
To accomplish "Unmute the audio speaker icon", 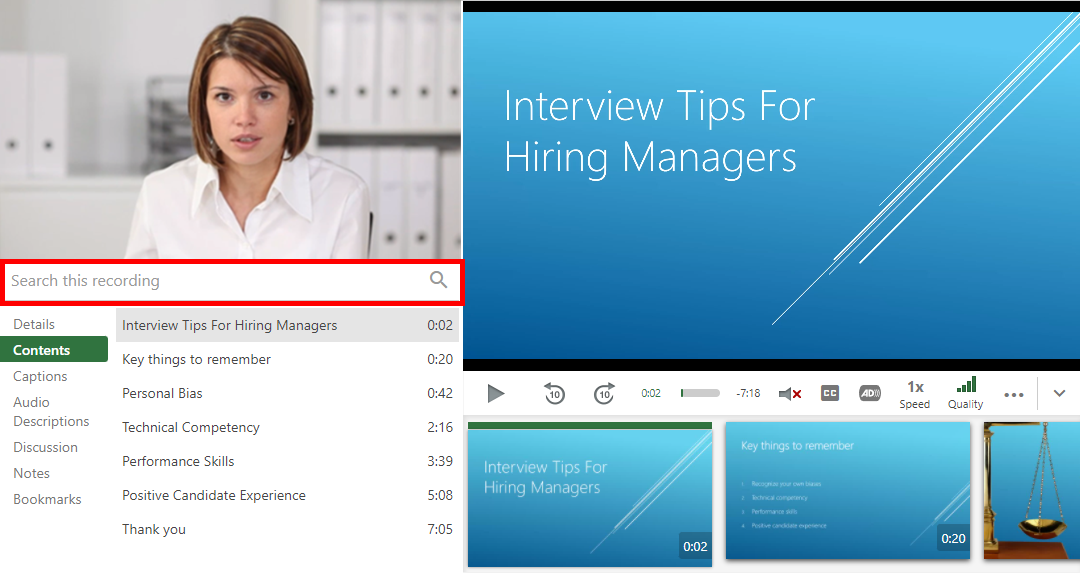I will pyautogui.click(x=790, y=394).
